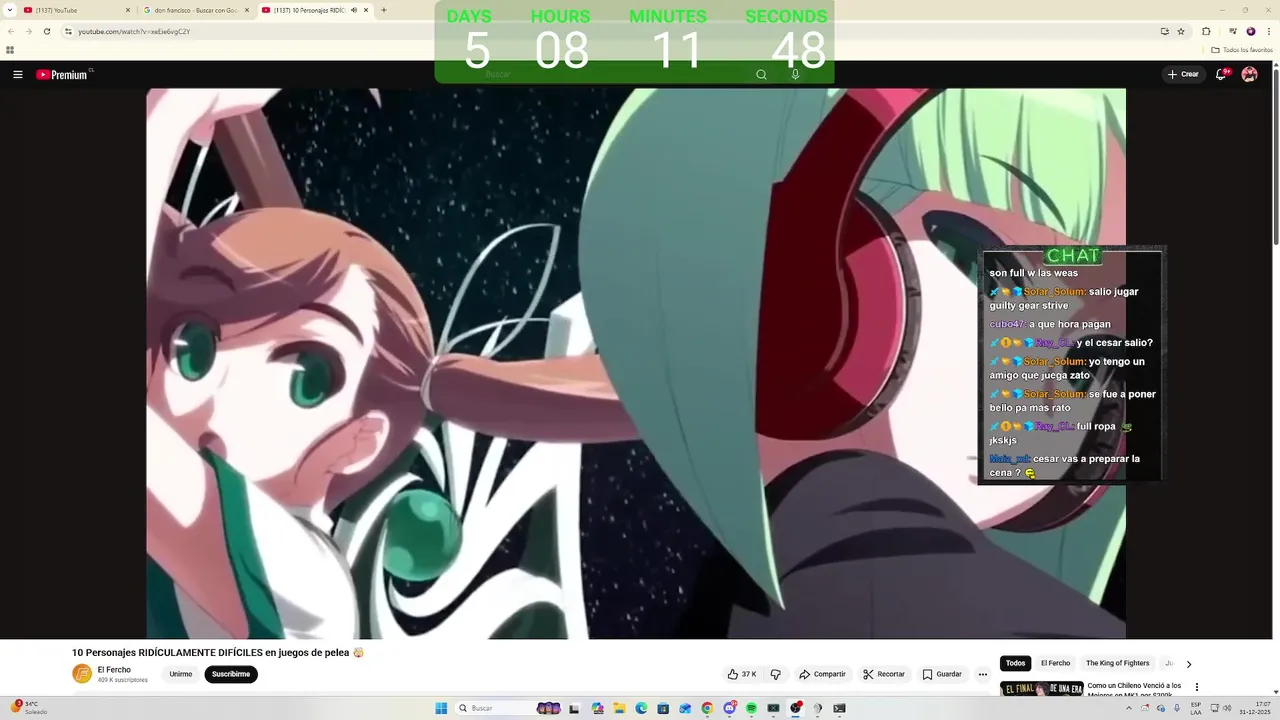Reload the page with the refresh icon

[x=46, y=31]
